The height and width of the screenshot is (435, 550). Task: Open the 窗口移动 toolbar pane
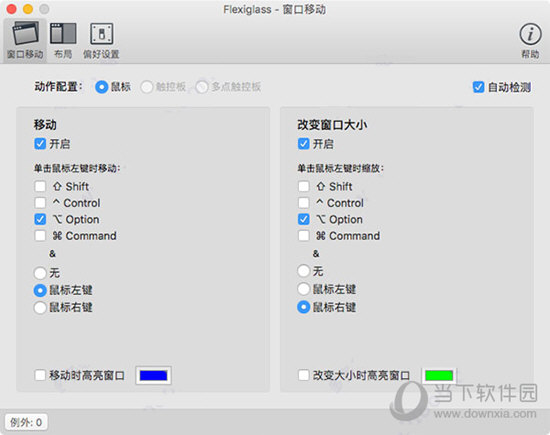pyautogui.click(x=25, y=40)
